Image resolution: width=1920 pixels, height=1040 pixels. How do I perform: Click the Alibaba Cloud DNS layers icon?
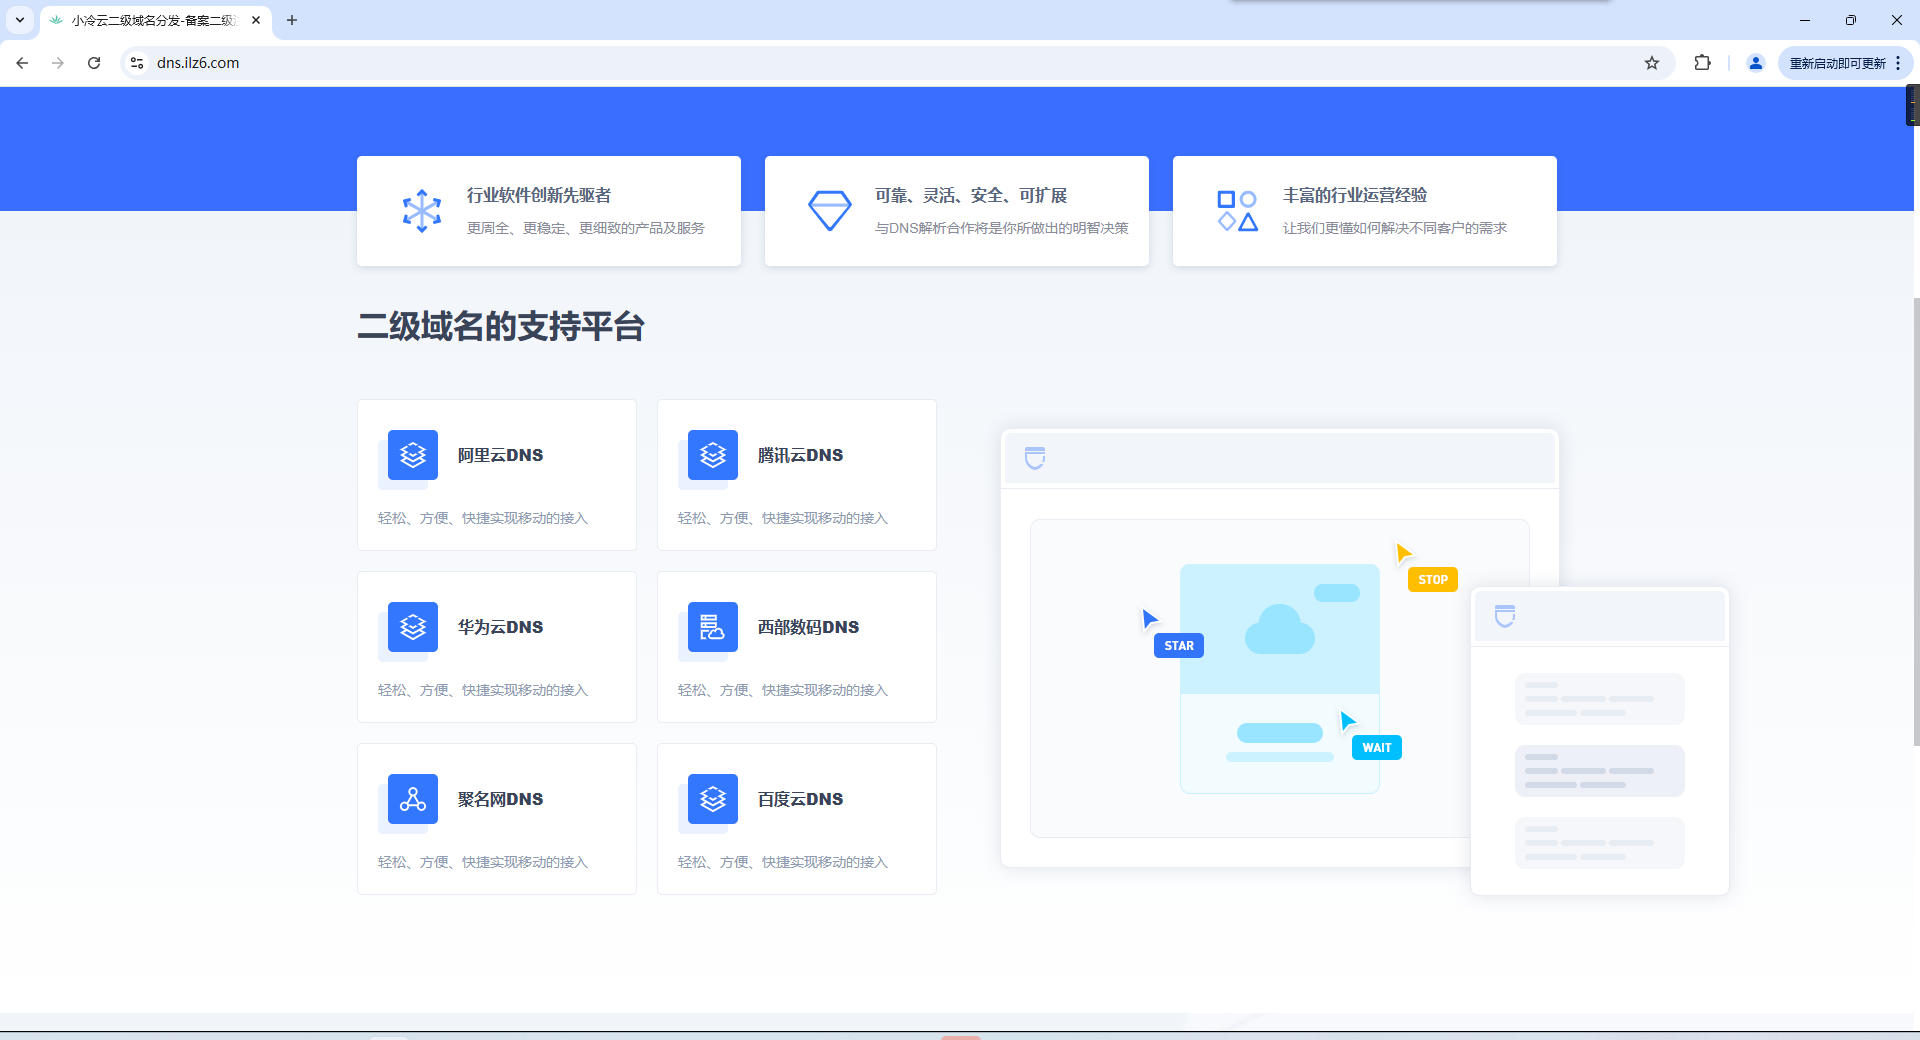tap(413, 455)
